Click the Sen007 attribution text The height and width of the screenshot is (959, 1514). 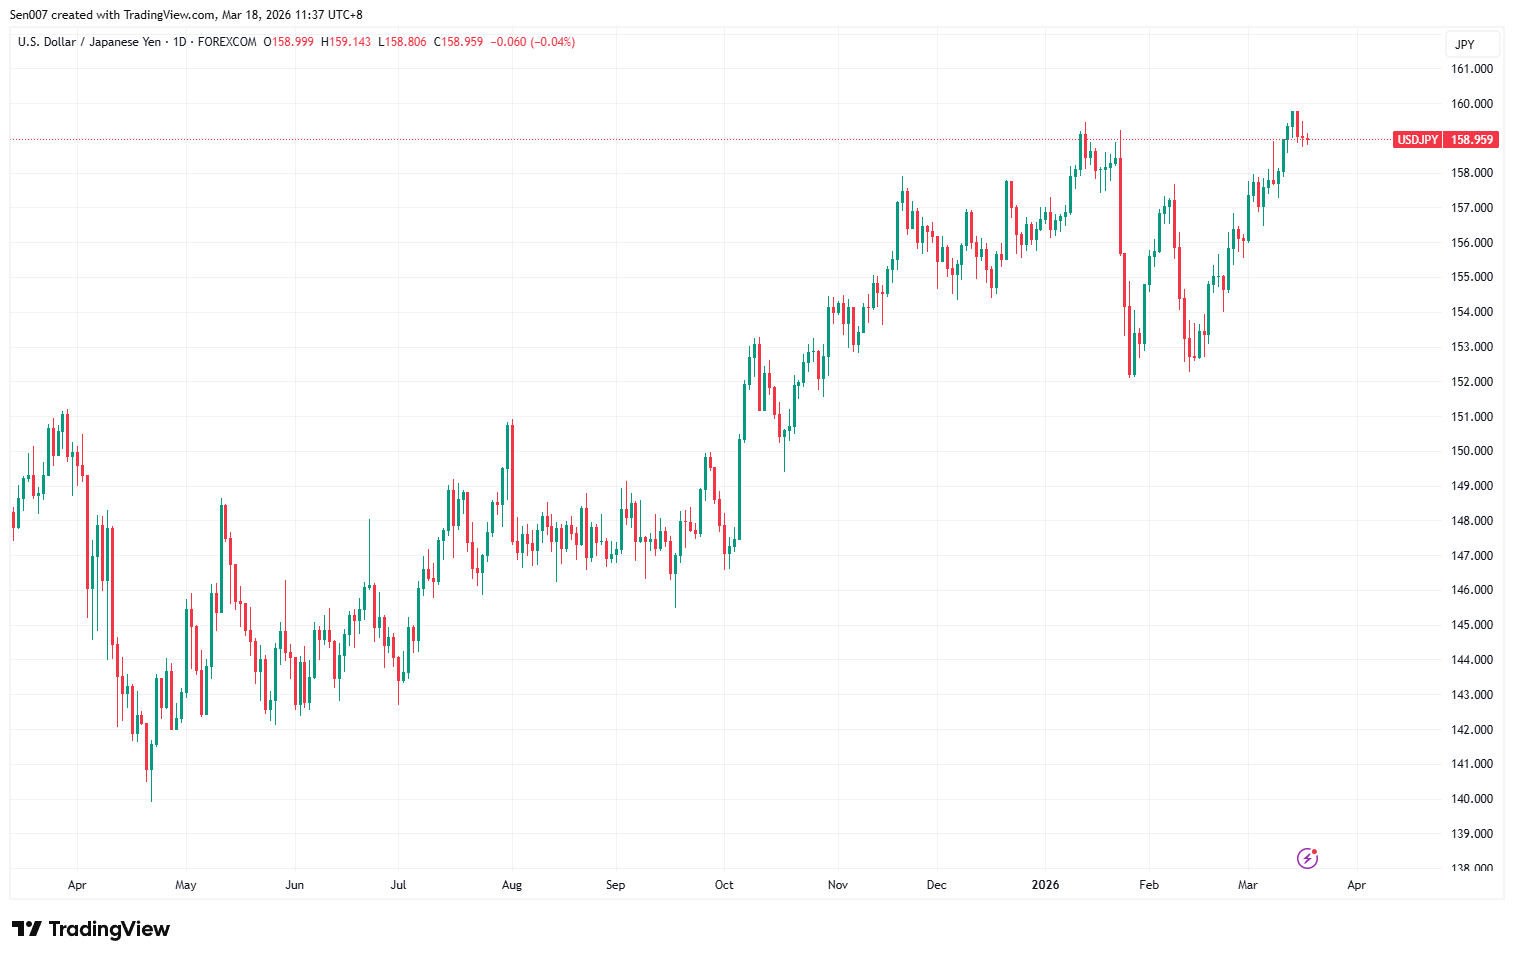[30, 14]
